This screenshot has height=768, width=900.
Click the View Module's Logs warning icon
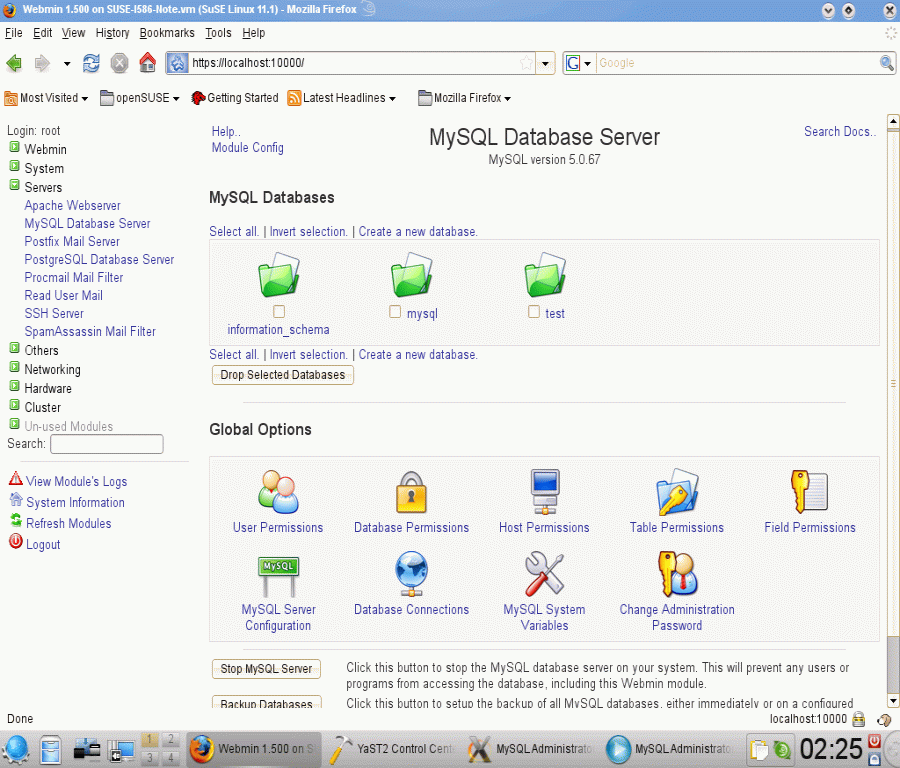(x=16, y=479)
